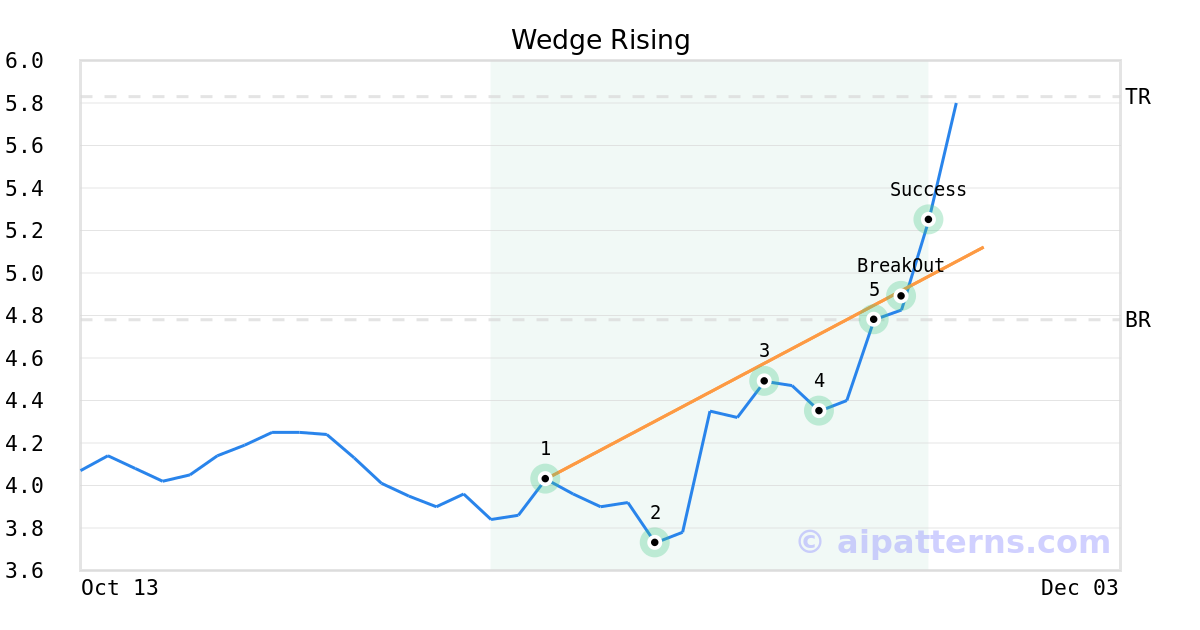Click the "BreakOut" text annotation
This screenshot has height=630, width=1200.
(900, 266)
